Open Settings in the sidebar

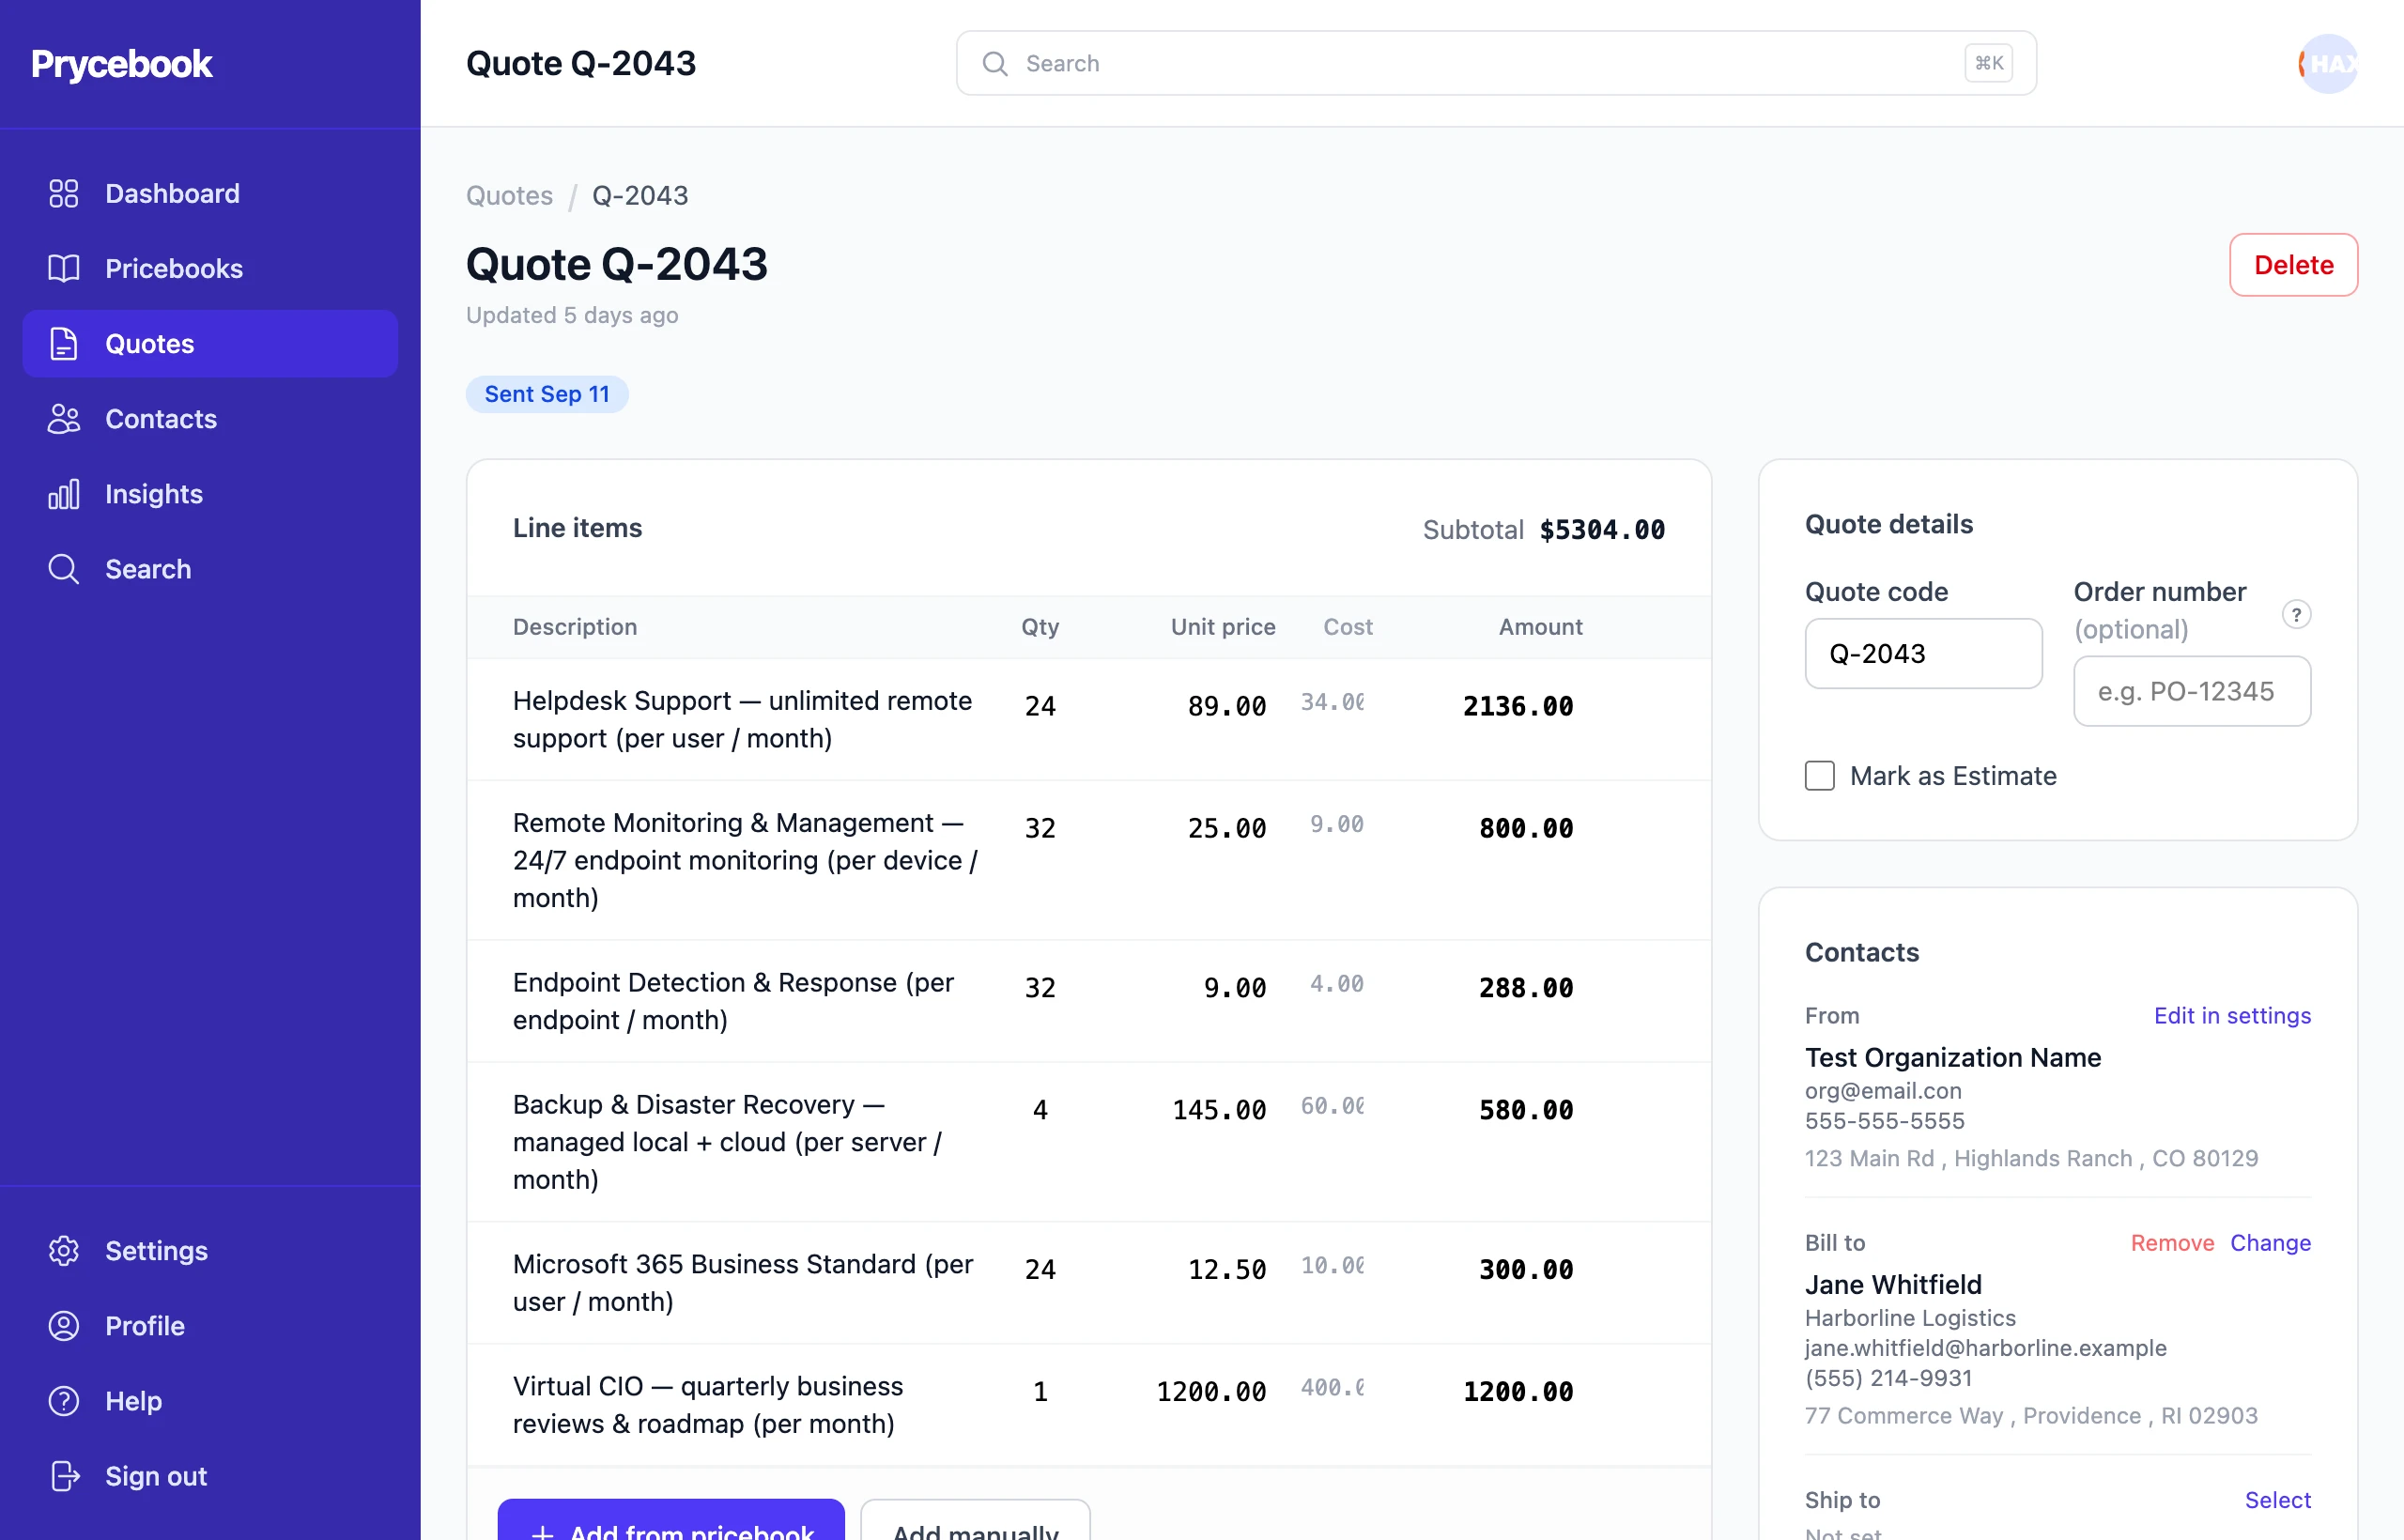[x=210, y=1250]
